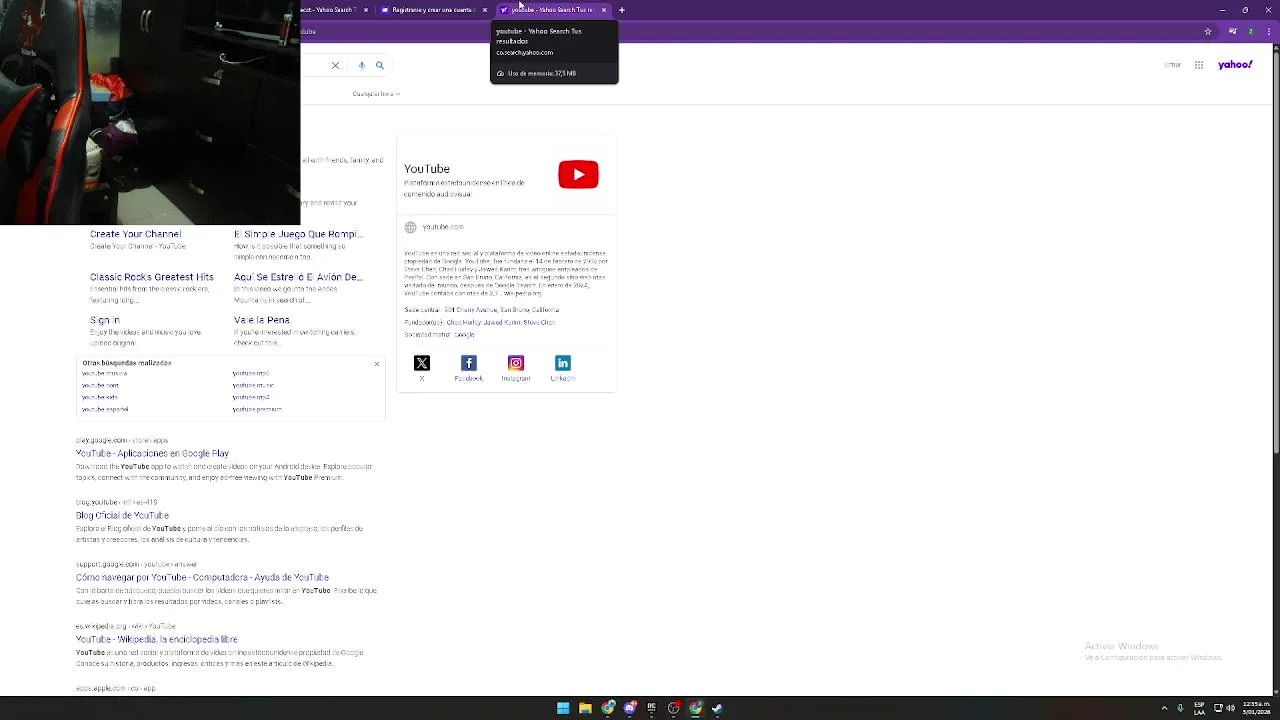This screenshot has width=1280, height=720.
Task: Open YouTube's Instagram profile icon
Action: pos(516,363)
